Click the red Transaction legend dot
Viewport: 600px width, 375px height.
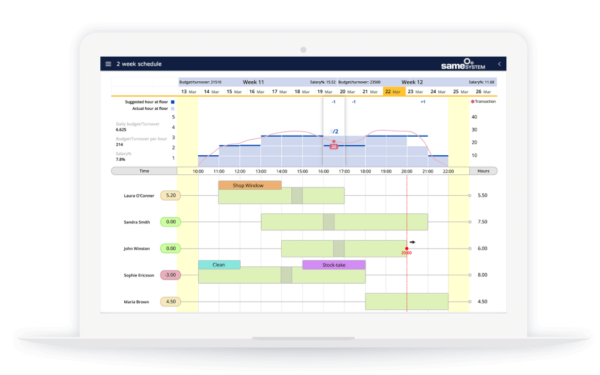(x=473, y=101)
